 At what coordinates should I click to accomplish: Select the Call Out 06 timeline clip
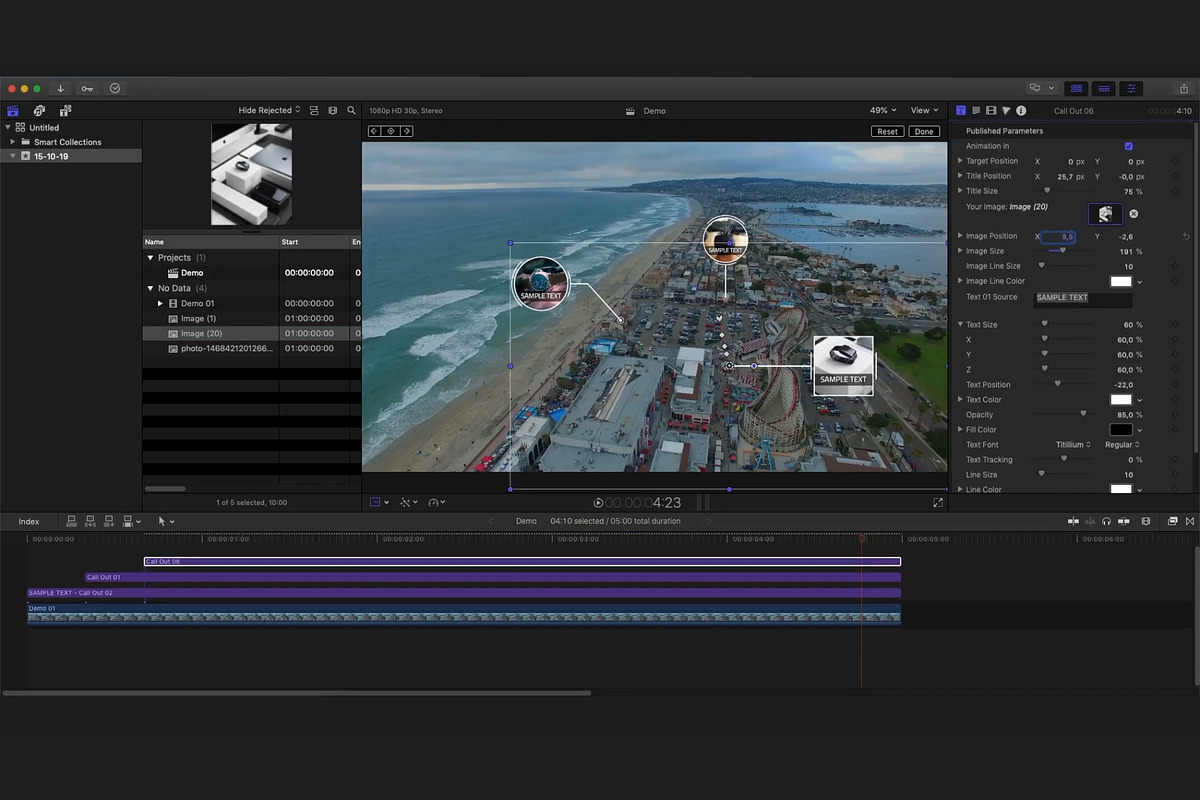[522, 562]
